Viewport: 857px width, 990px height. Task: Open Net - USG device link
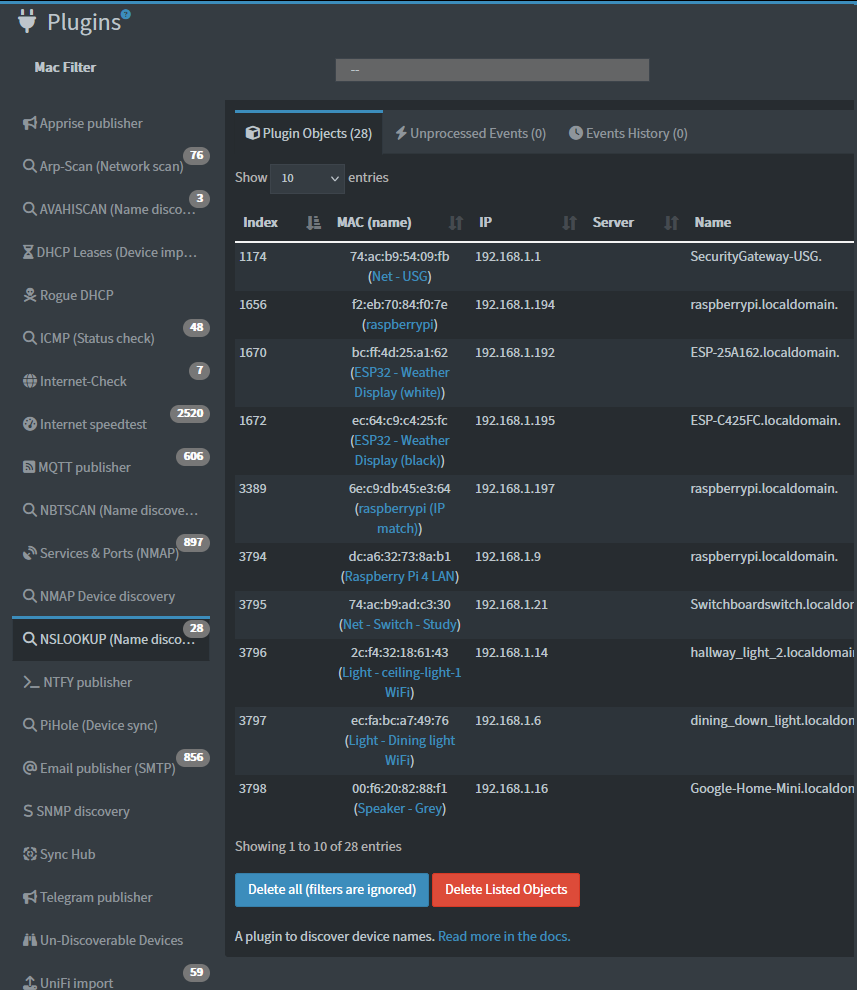coord(400,276)
